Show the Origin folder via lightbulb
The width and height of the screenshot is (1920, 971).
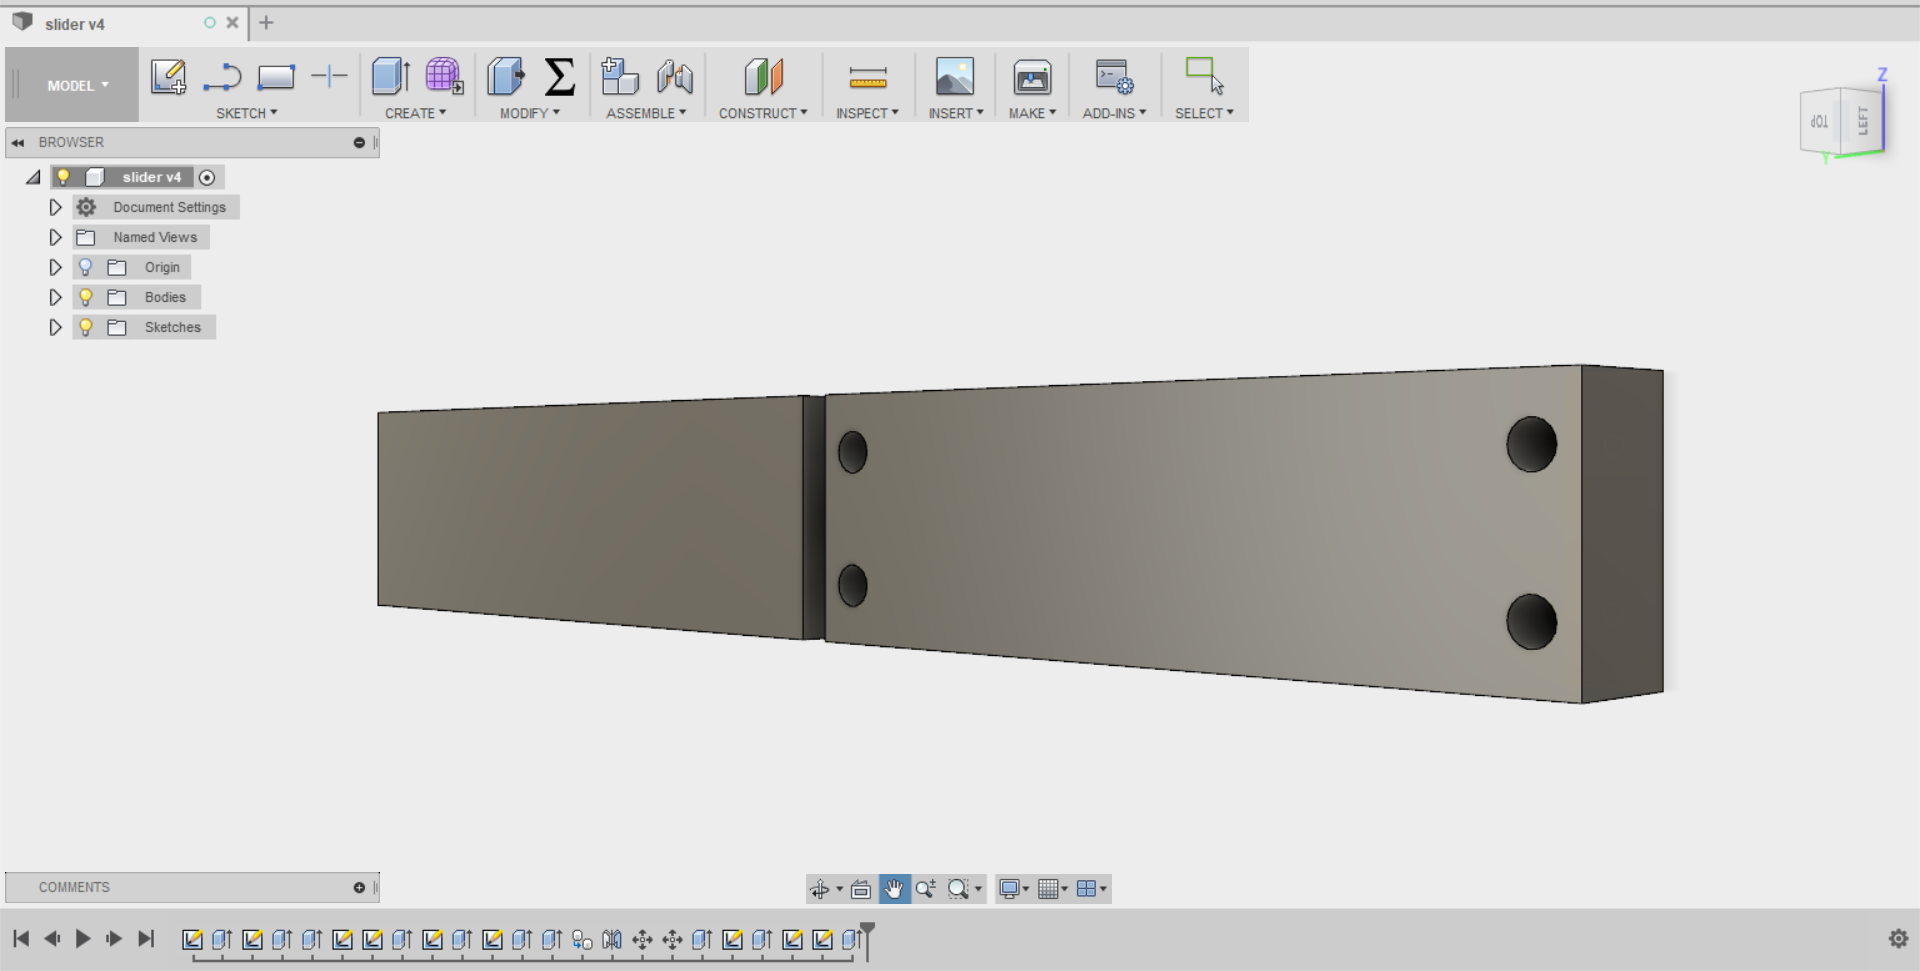coord(85,267)
